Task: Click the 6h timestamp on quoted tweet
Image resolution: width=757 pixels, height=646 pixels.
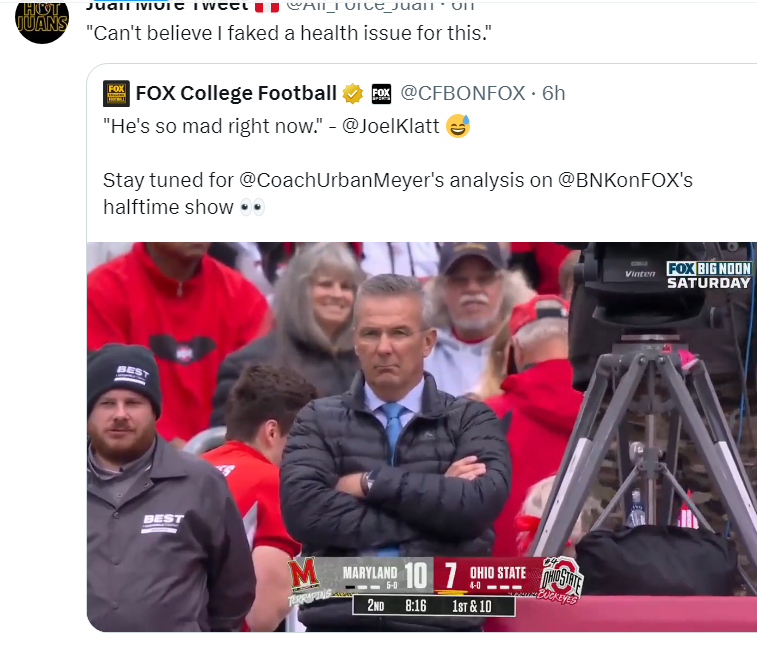Action: [x=553, y=94]
